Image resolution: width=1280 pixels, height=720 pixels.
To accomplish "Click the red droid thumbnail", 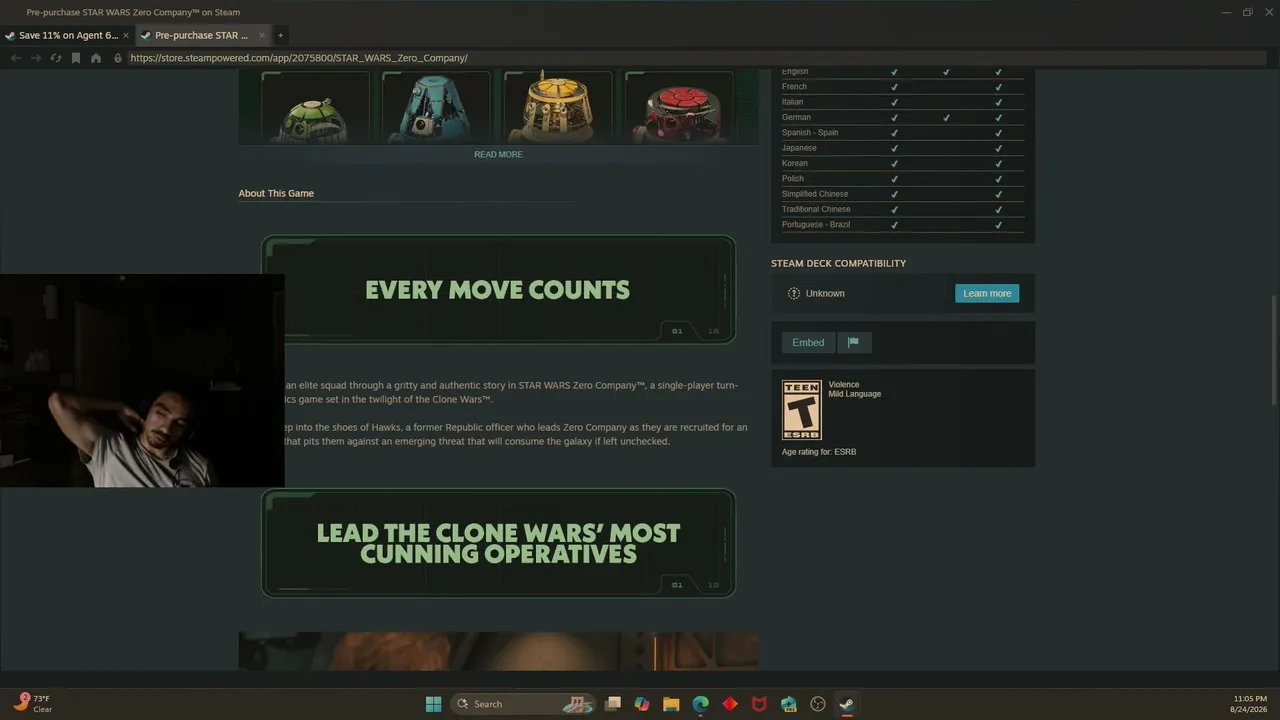I will pyautogui.click(x=679, y=107).
